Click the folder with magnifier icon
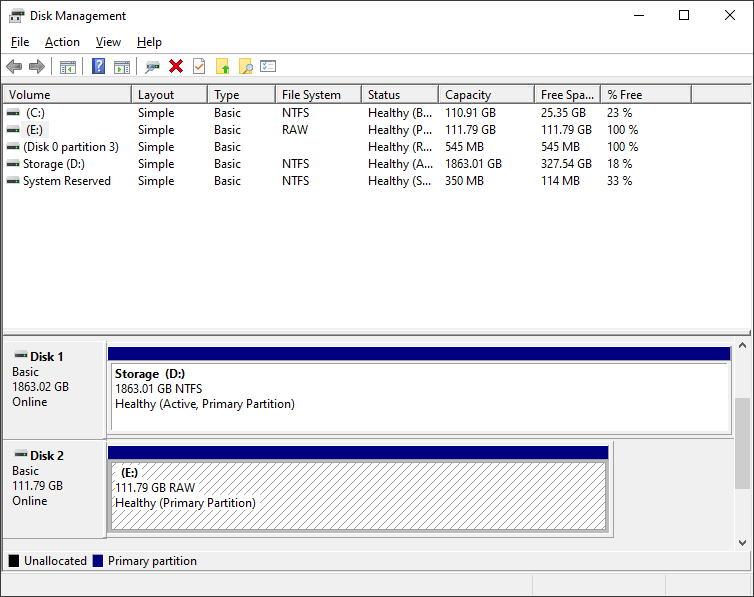This screenshot has width=754, height=597. 245,67
